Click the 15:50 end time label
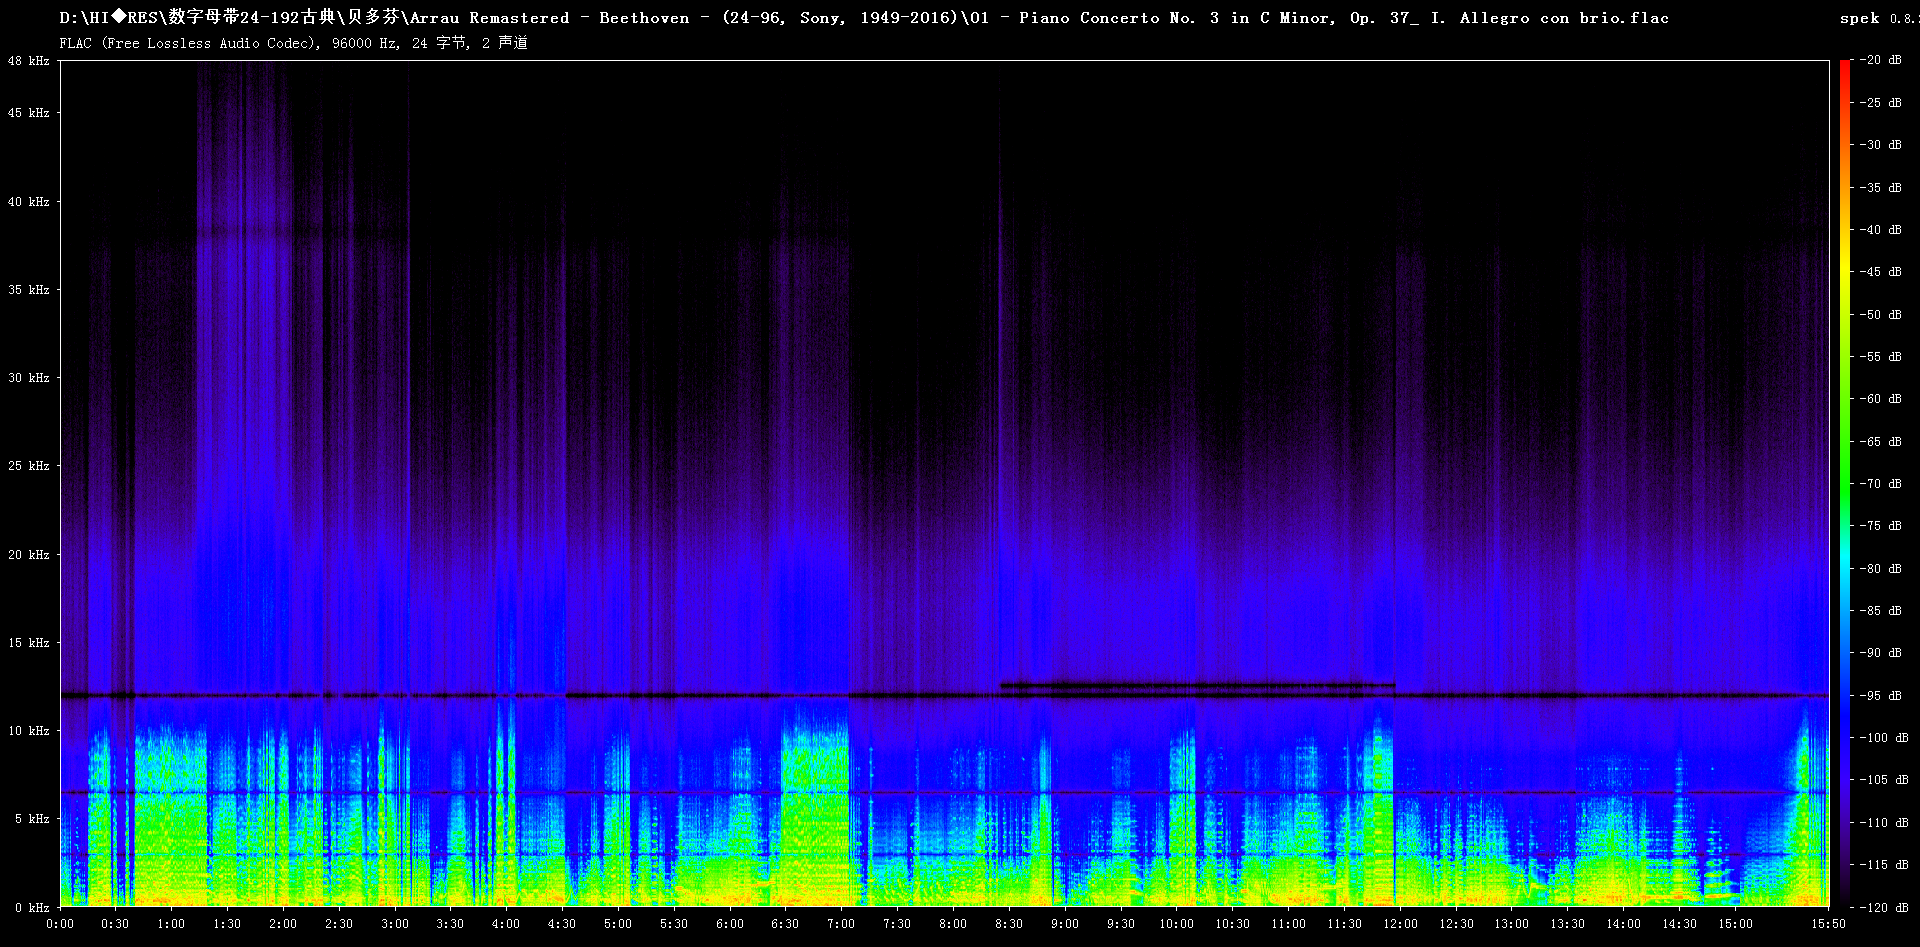Screen dimensions: 1920x947 [1827, 923]
